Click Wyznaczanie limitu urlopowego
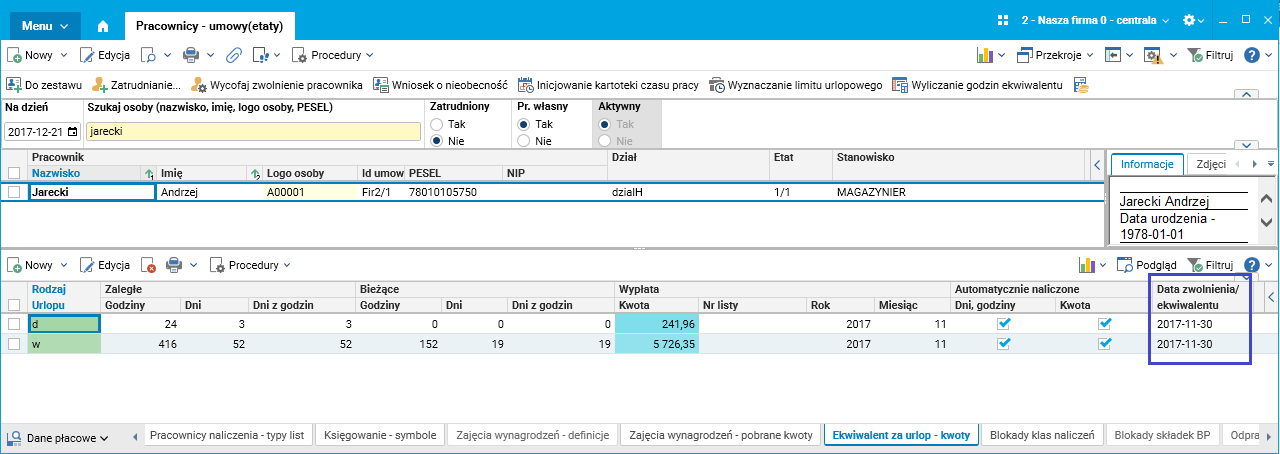 (x=796, y=85)
